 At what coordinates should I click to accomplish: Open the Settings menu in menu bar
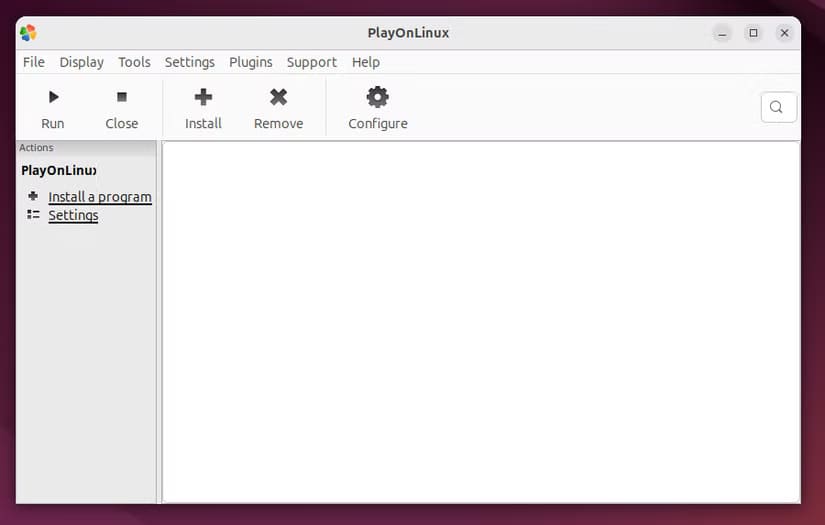click(x=189, y=62)
